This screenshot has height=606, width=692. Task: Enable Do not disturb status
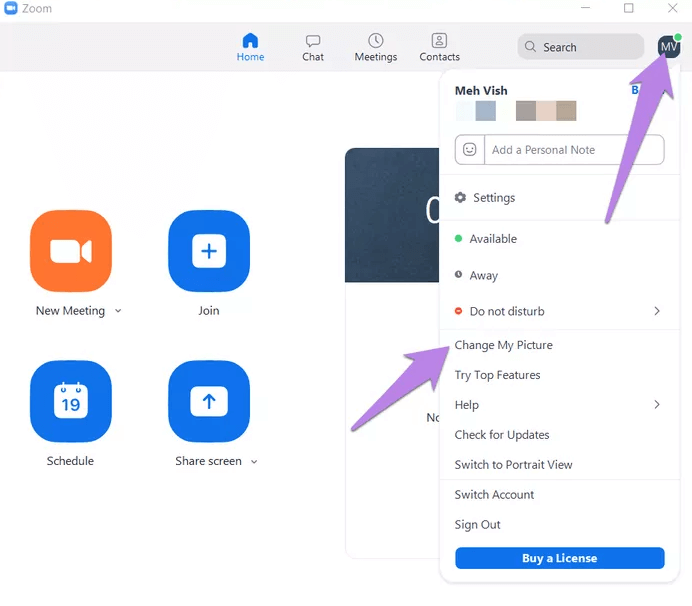pyautogui.click(x=507, y=312)
